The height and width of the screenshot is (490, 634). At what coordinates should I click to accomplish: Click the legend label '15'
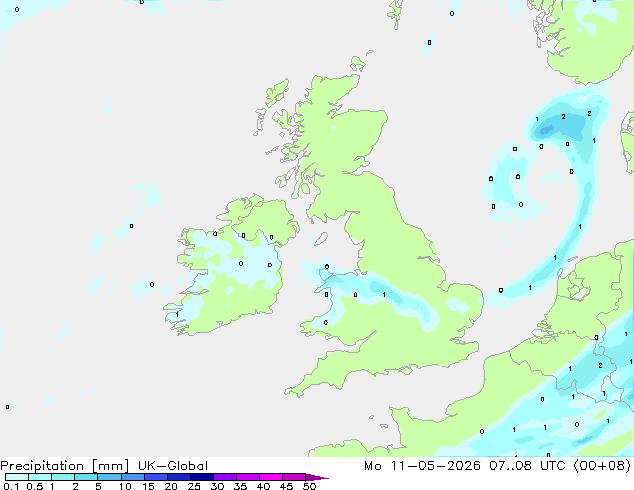pos(148,486)
